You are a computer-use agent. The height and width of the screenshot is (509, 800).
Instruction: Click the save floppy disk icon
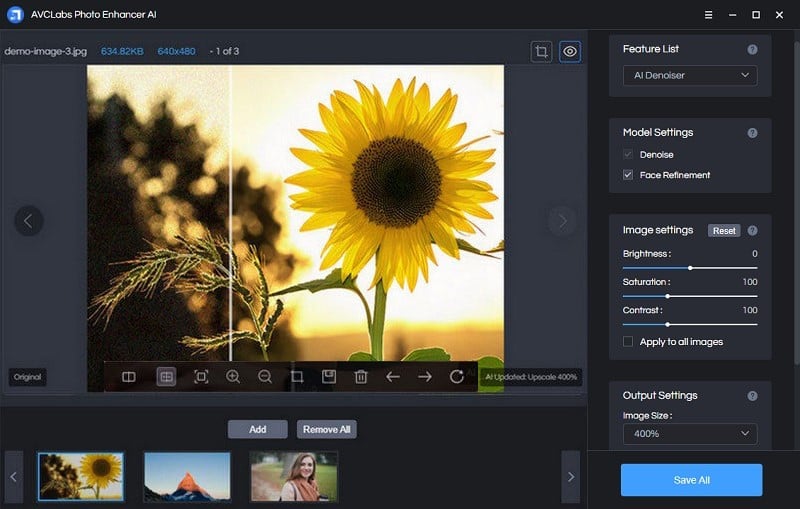tap(329, 377)
